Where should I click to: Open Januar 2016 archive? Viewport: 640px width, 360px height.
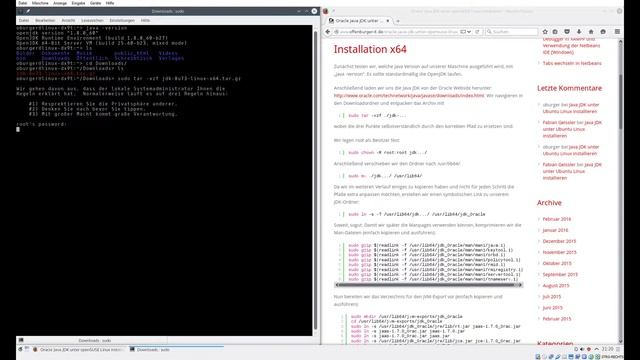(x=555, y=230)
